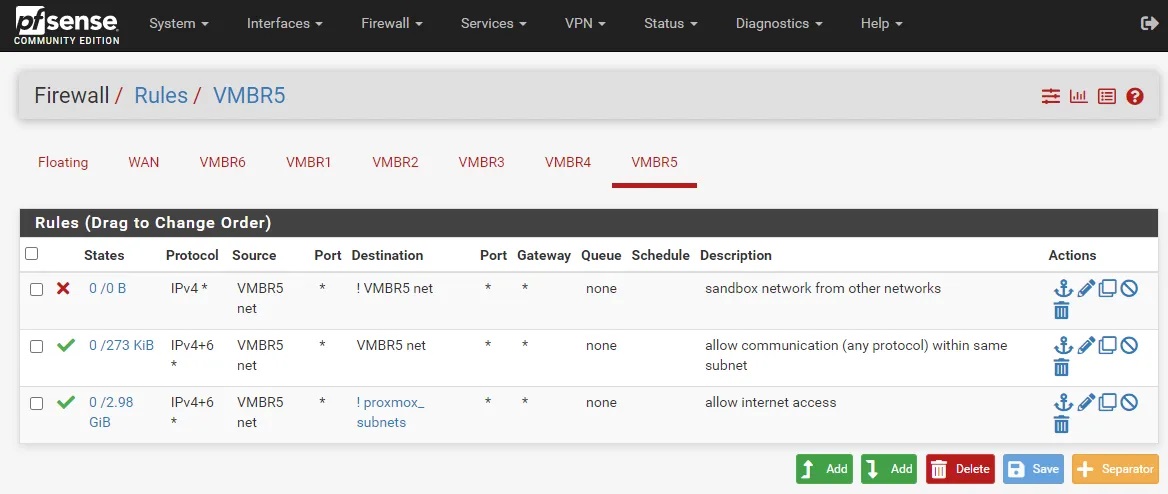Click red X block icon on sandbox rule
Screen dimensions: 1168x494
pos(63,288)
